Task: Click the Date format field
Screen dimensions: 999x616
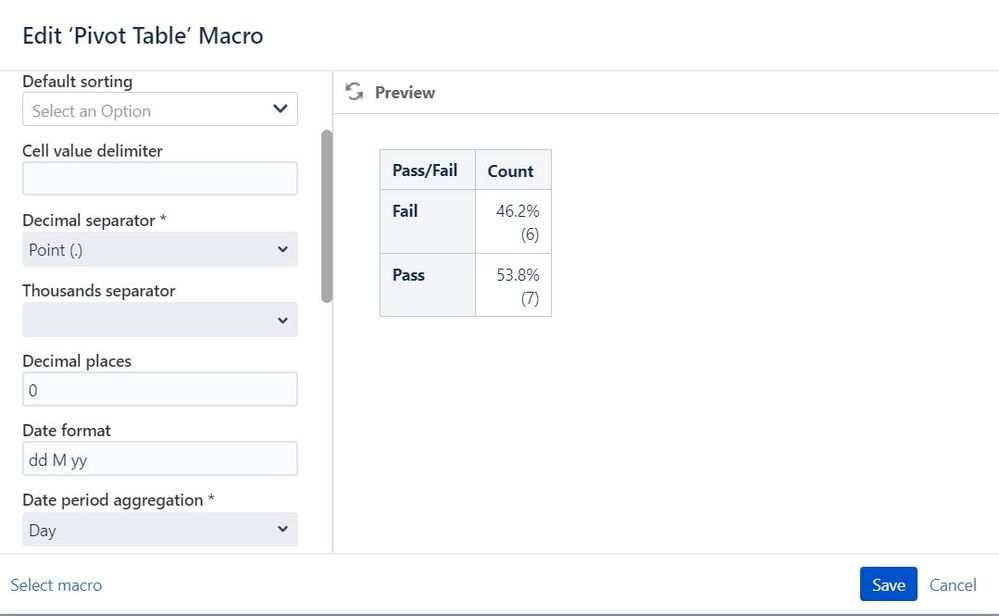Action: (x=159, y=458)
